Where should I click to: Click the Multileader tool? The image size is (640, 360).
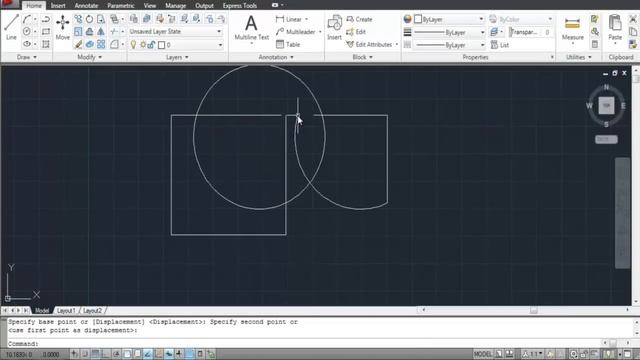pyautogui.click(x=296, y=32)
